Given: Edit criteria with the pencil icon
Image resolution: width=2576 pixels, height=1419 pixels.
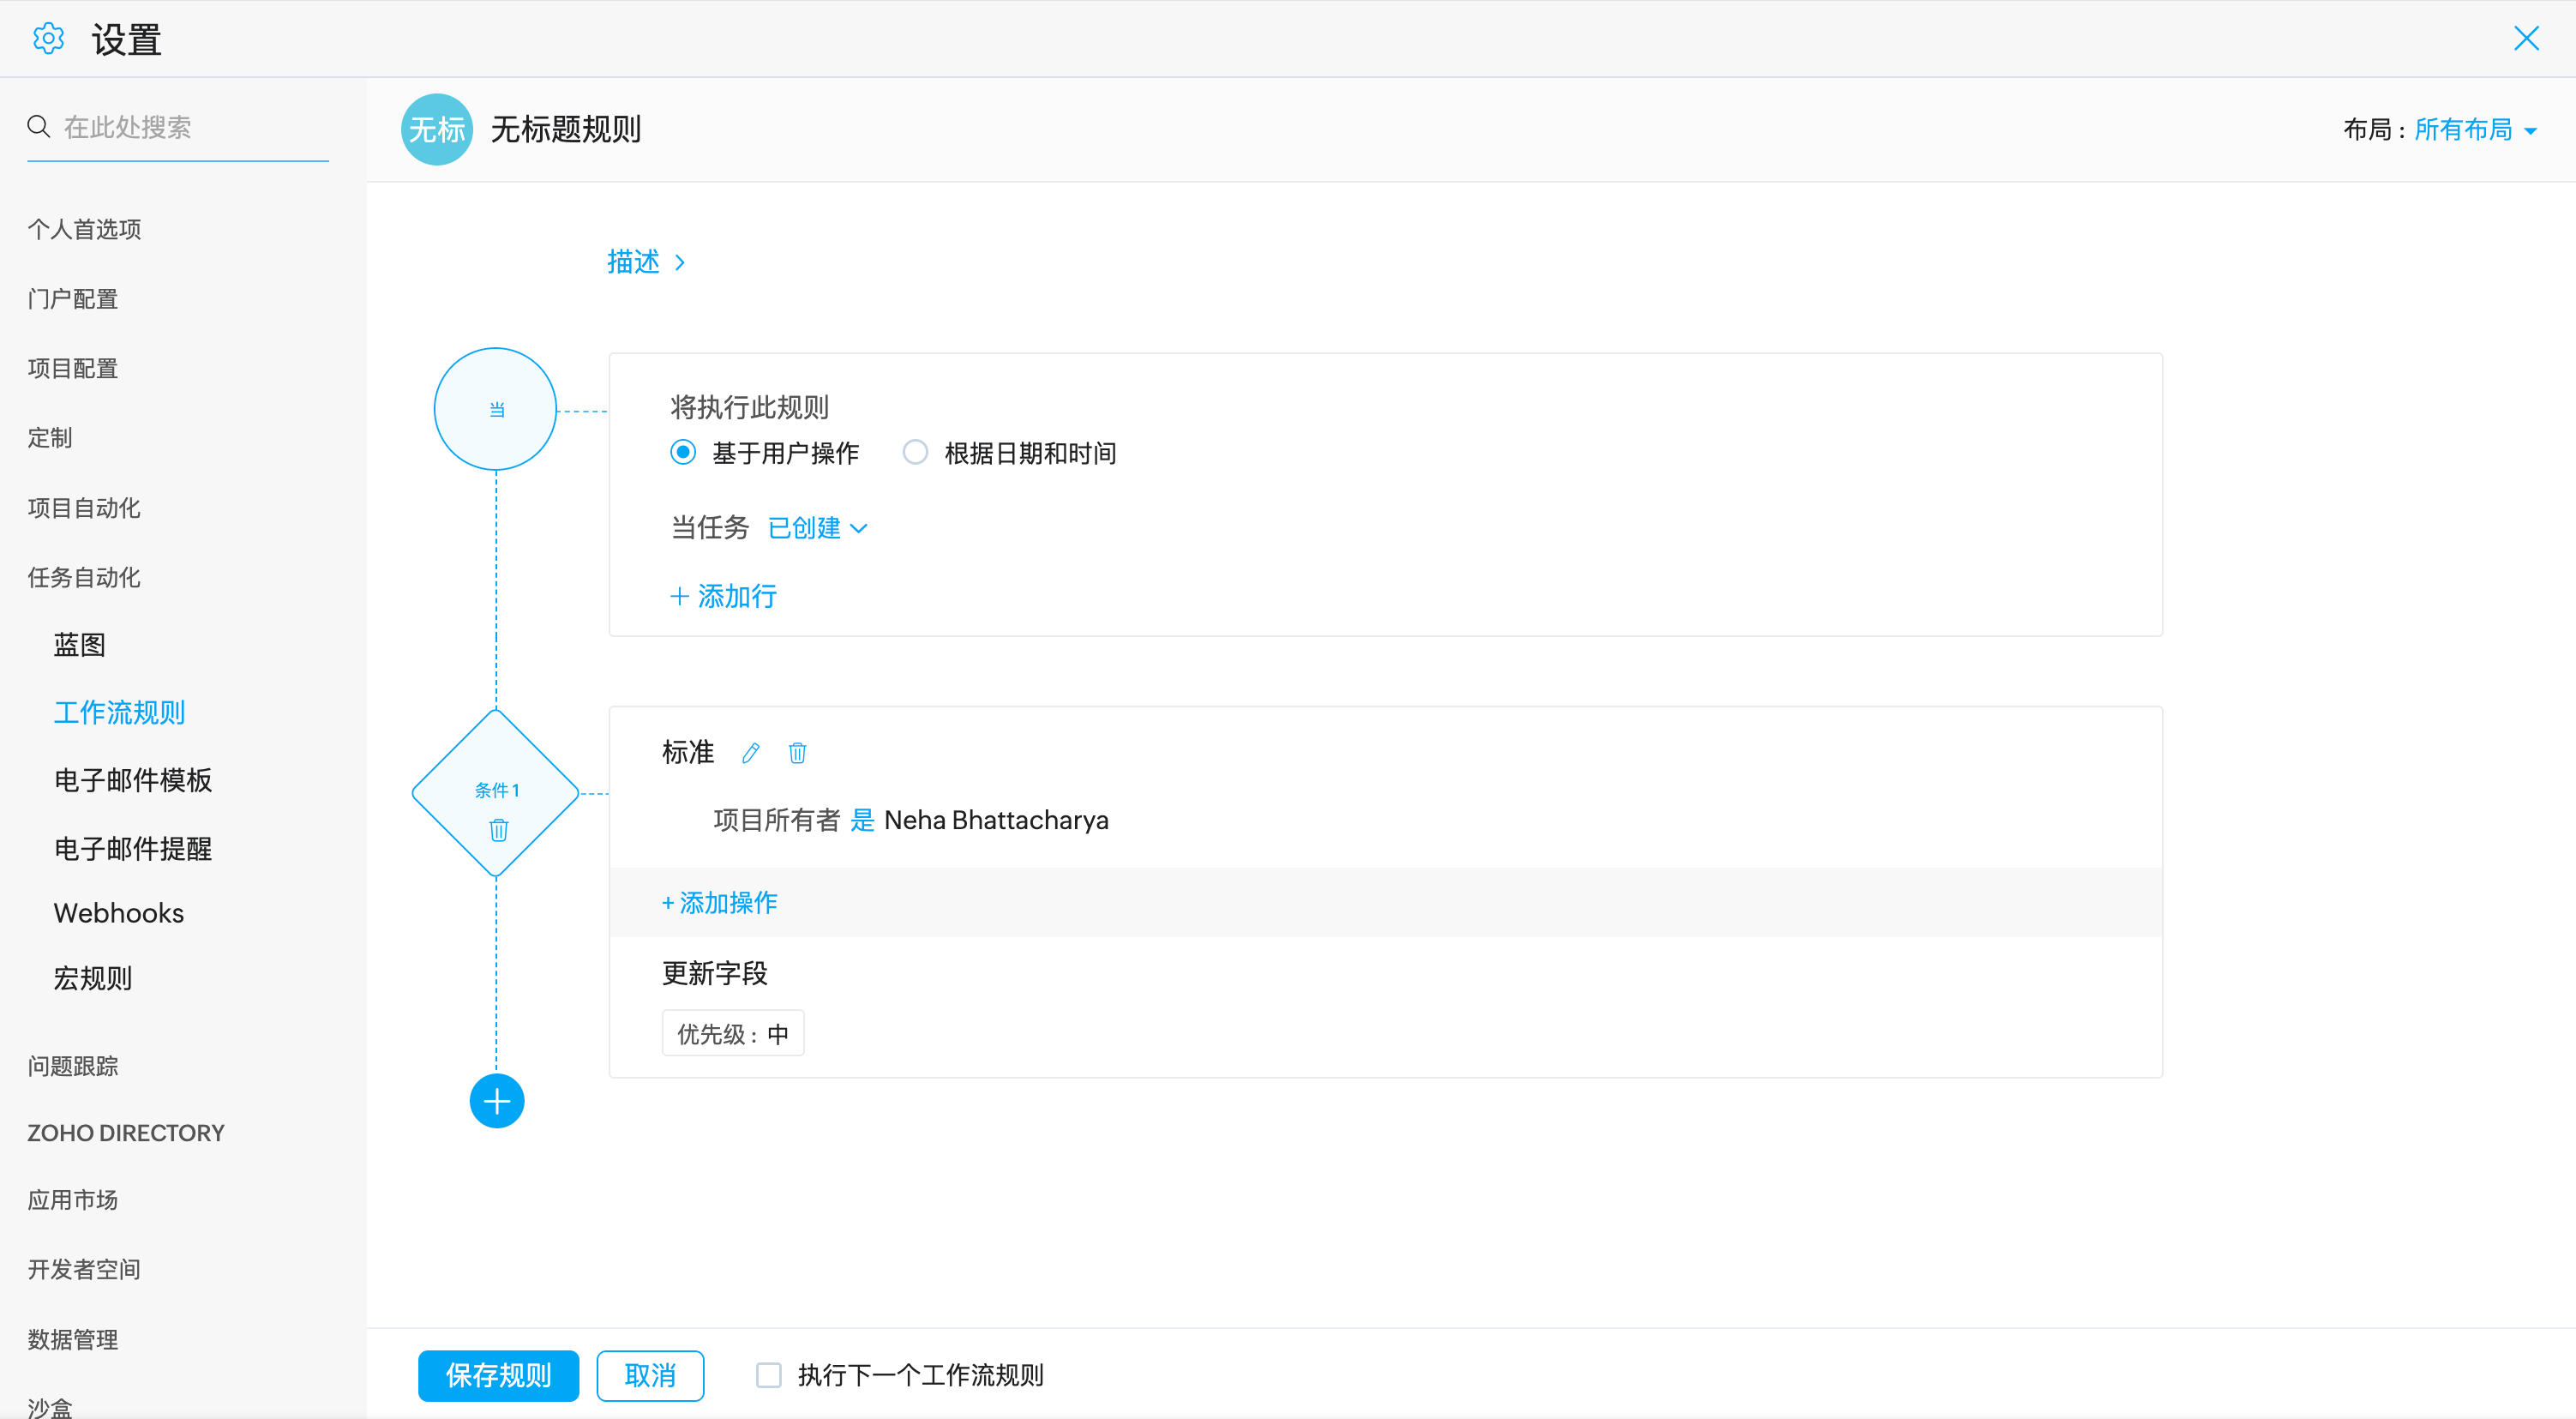Looking at the screenshot, I should 751,753.
